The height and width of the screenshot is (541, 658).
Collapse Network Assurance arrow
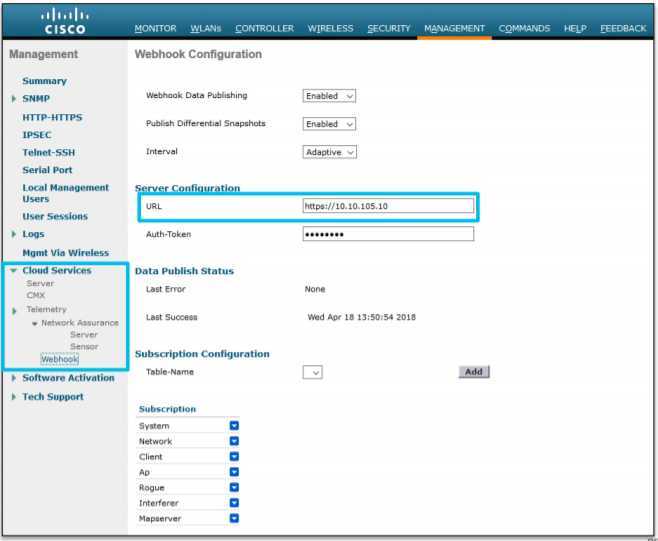(35, 324)
